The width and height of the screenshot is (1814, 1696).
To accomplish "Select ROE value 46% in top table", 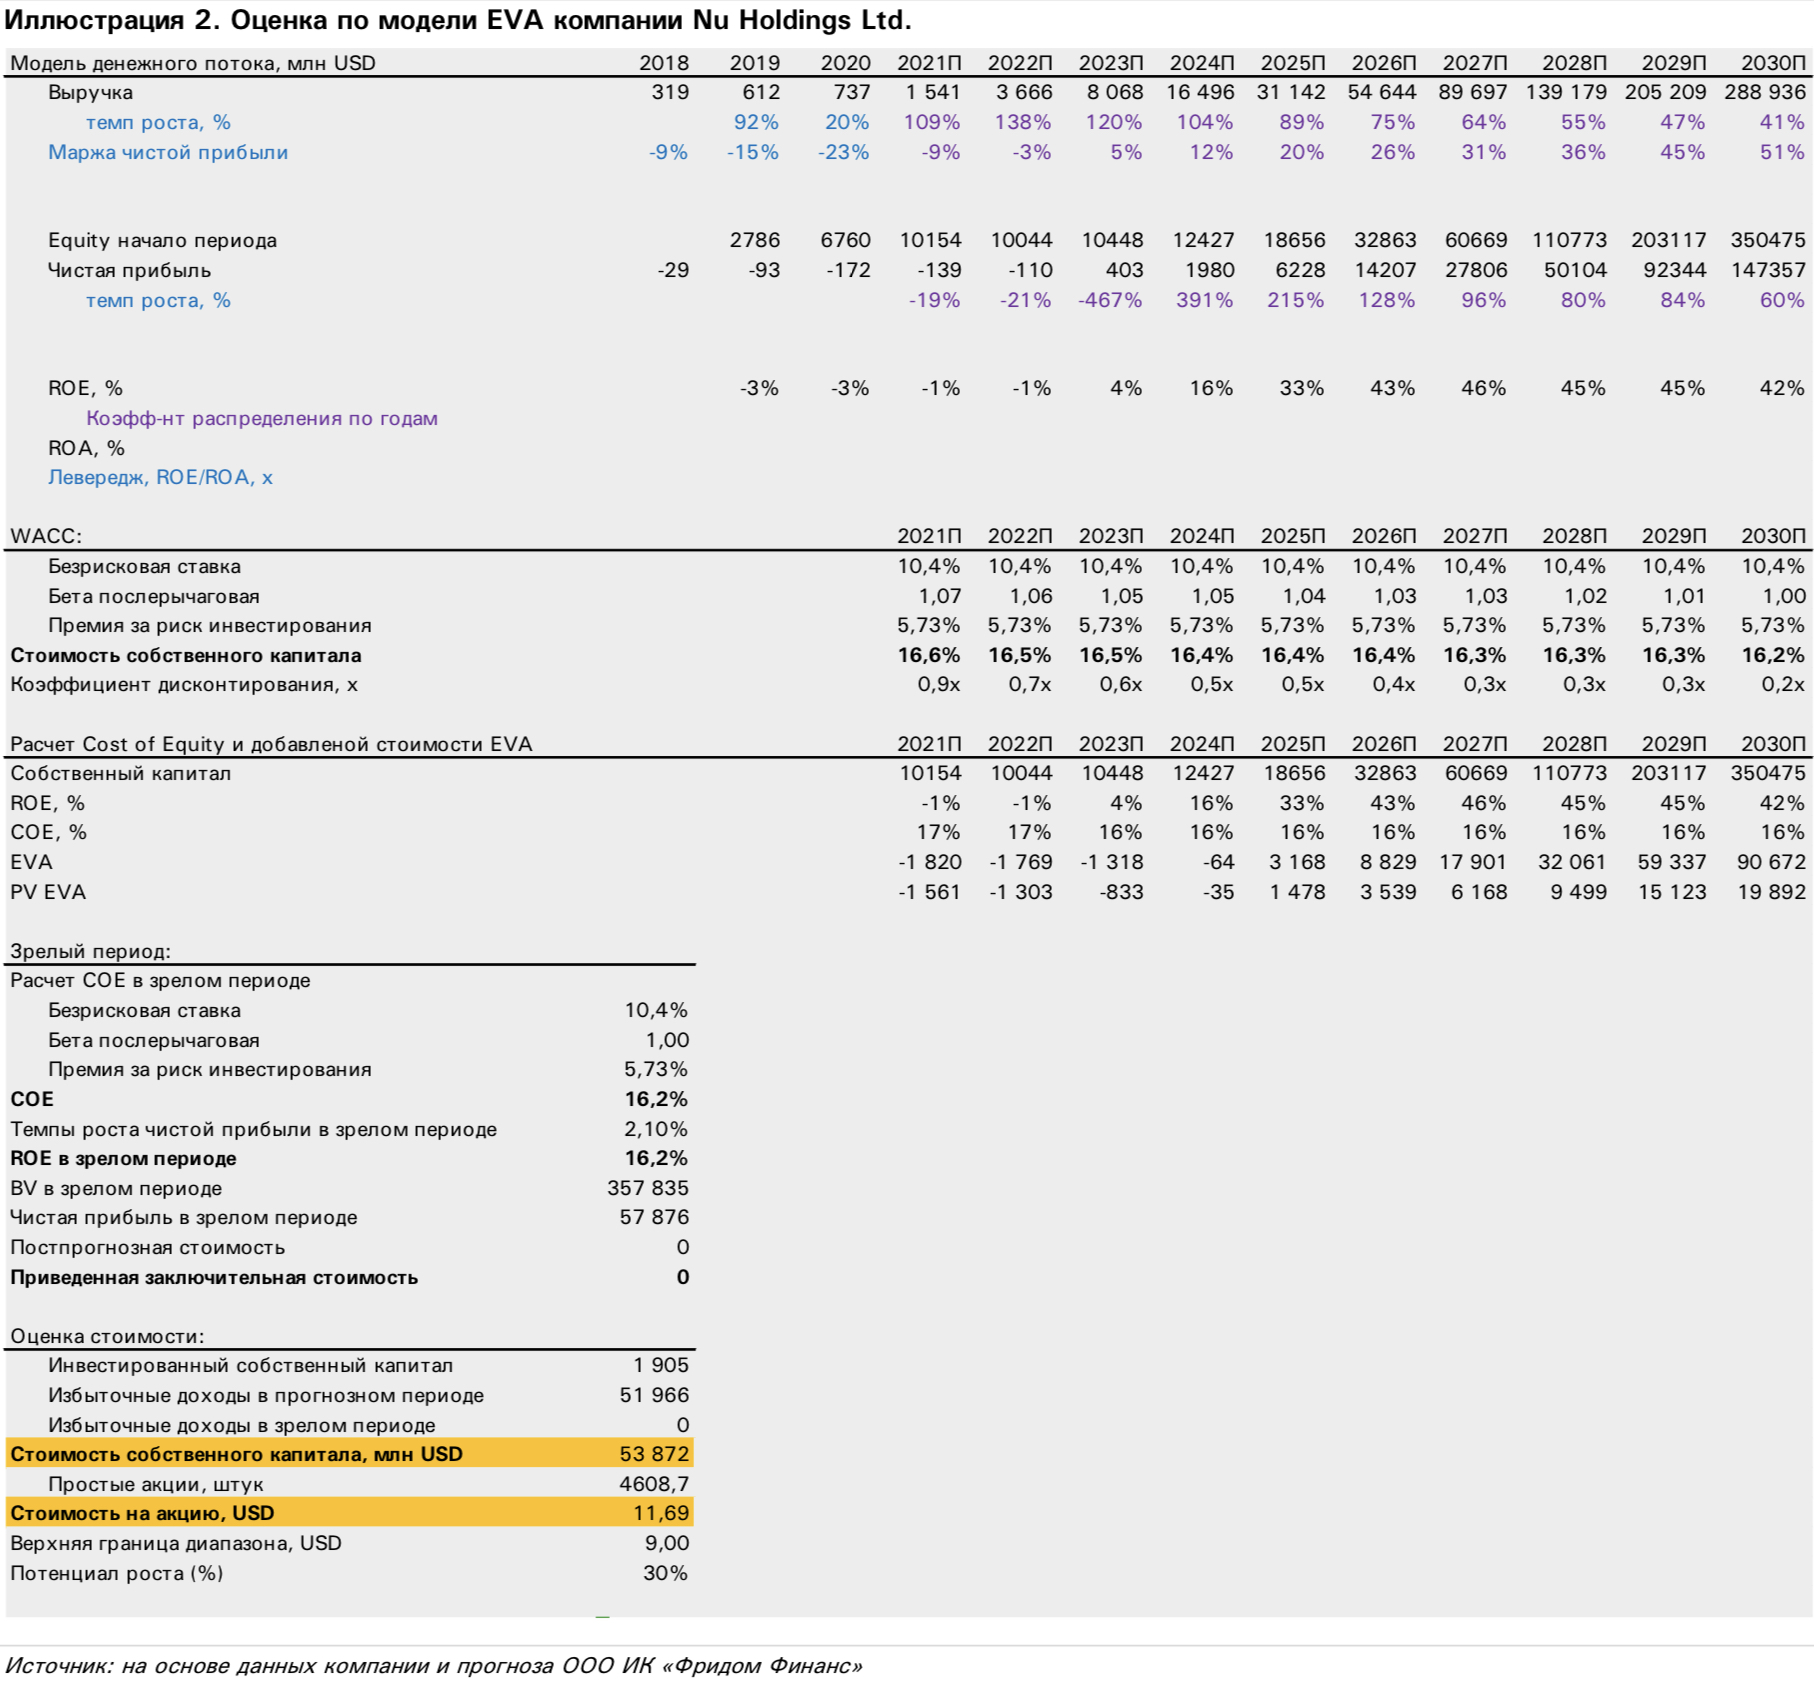I will (x=1483, y=388).
